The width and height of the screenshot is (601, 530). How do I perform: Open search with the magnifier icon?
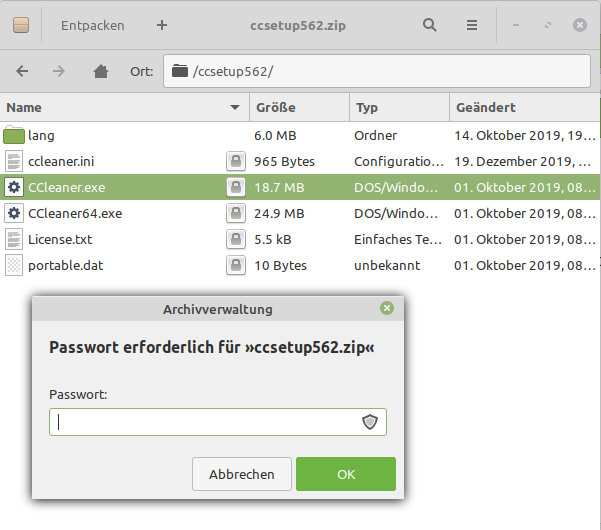[430, 25]
